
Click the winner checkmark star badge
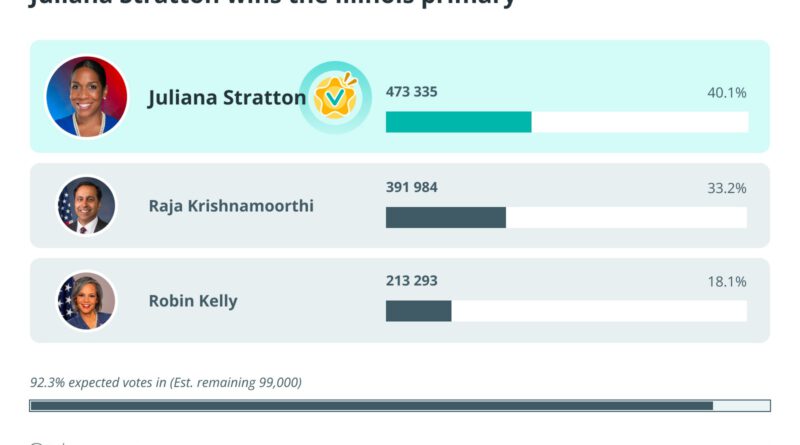pos(335,97)
